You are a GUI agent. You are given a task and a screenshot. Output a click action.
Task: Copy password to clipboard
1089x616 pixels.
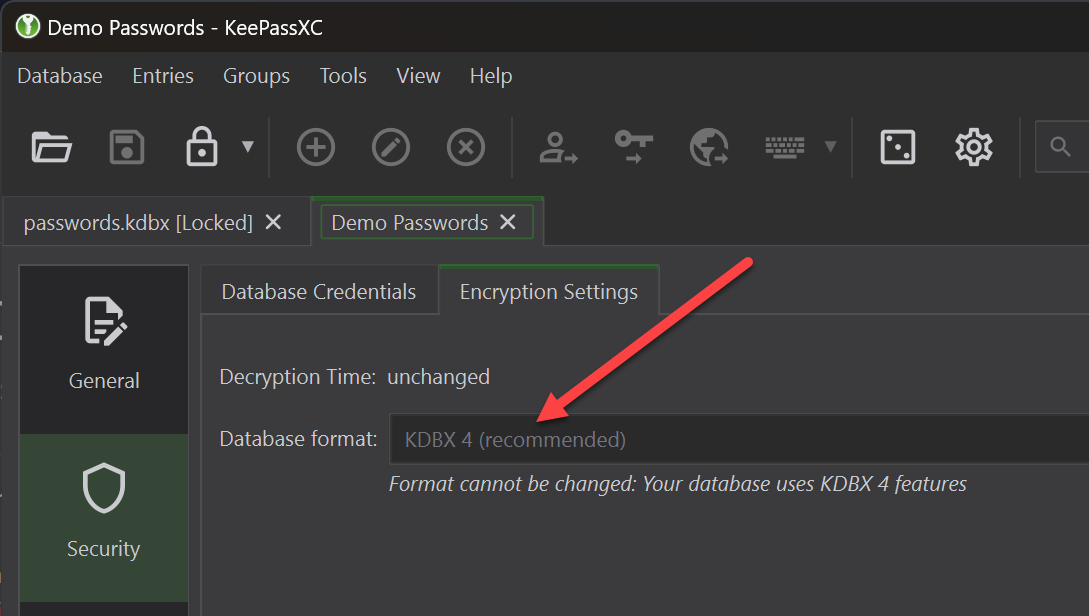pos(633,146)
